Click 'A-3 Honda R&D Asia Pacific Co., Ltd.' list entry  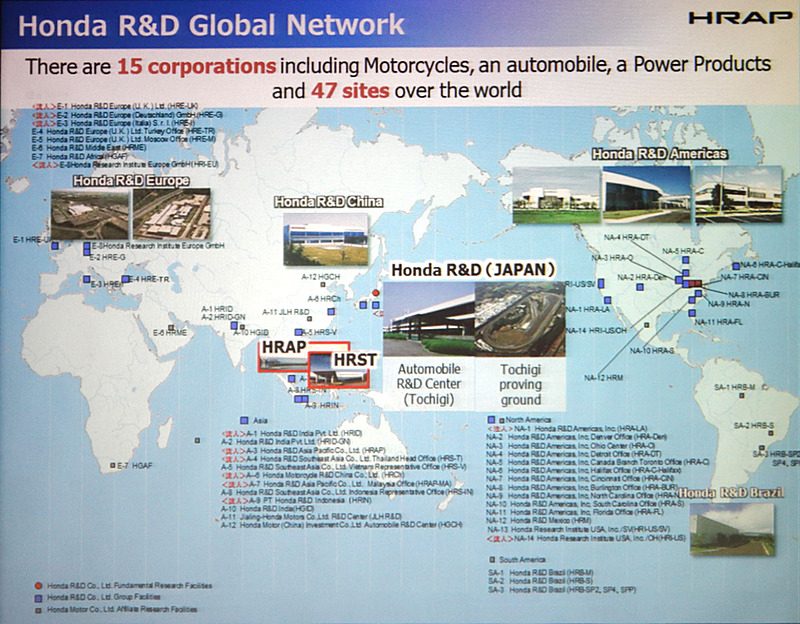pos(304,451)
